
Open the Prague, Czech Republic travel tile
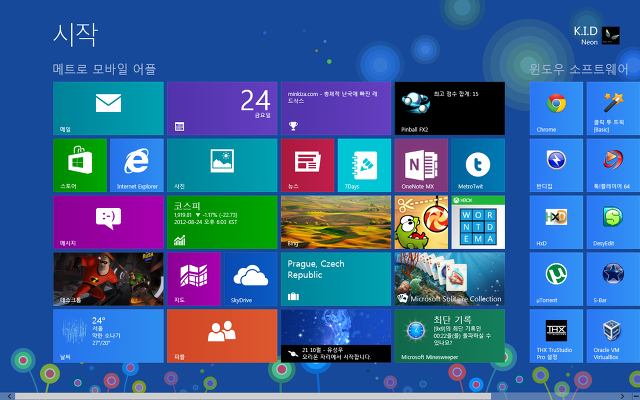[x=336, y=279]
